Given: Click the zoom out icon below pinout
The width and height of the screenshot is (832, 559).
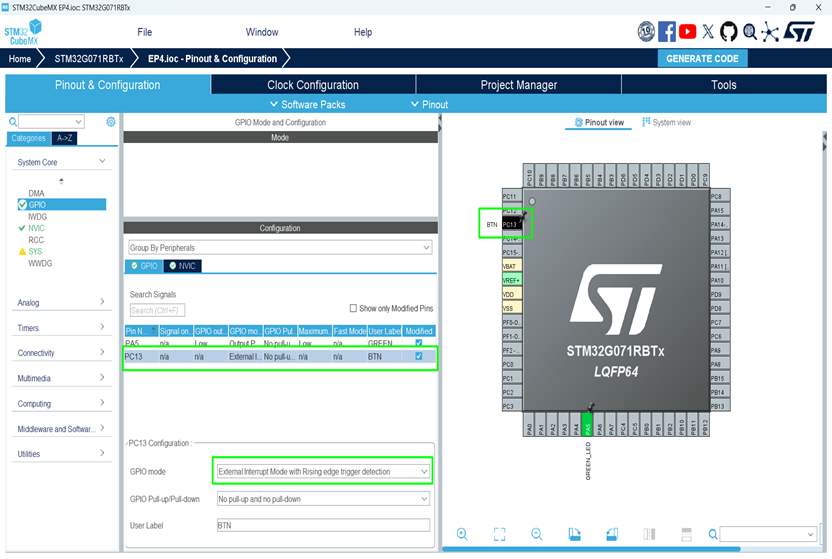Looking at the screenshot, I should (537, 534).
